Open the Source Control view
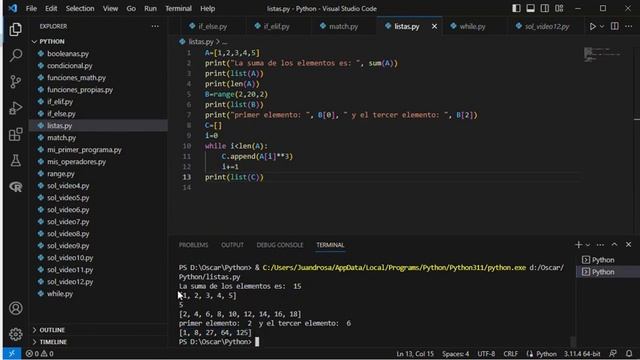This screenshot has height=360, width=640. (16, 82)
